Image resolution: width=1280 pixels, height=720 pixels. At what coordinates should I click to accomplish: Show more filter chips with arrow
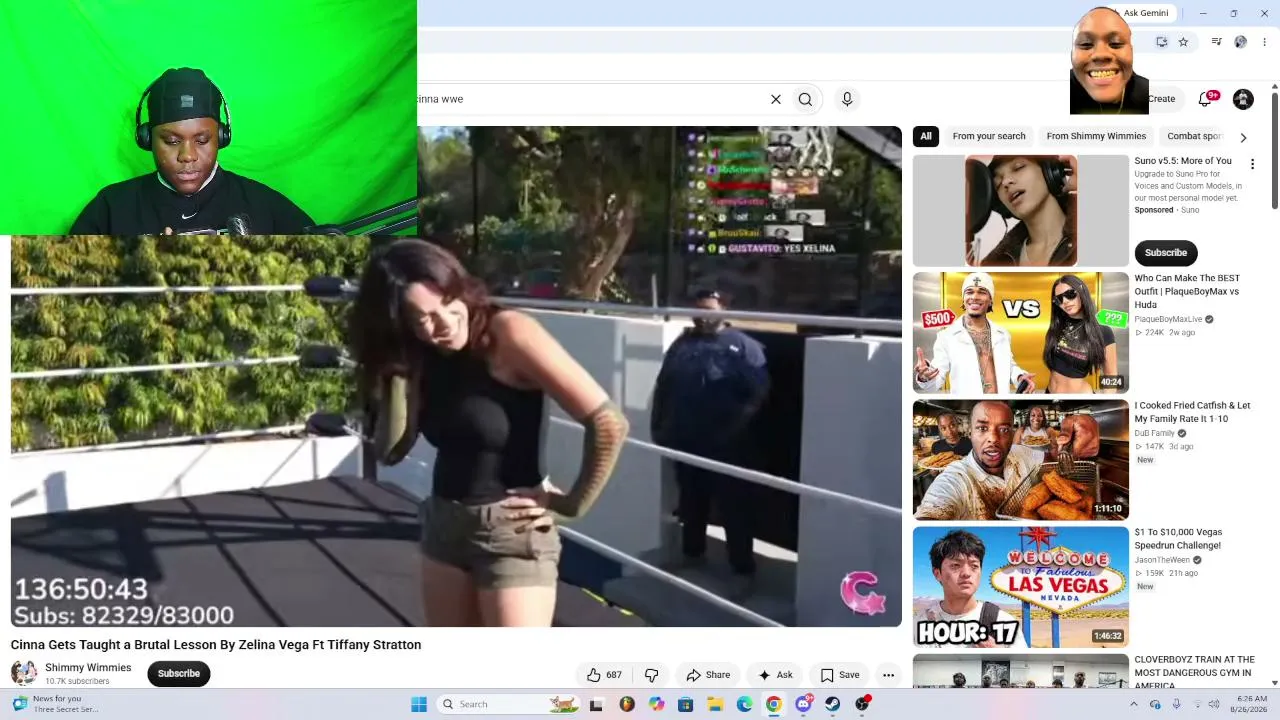point(1243,137)
